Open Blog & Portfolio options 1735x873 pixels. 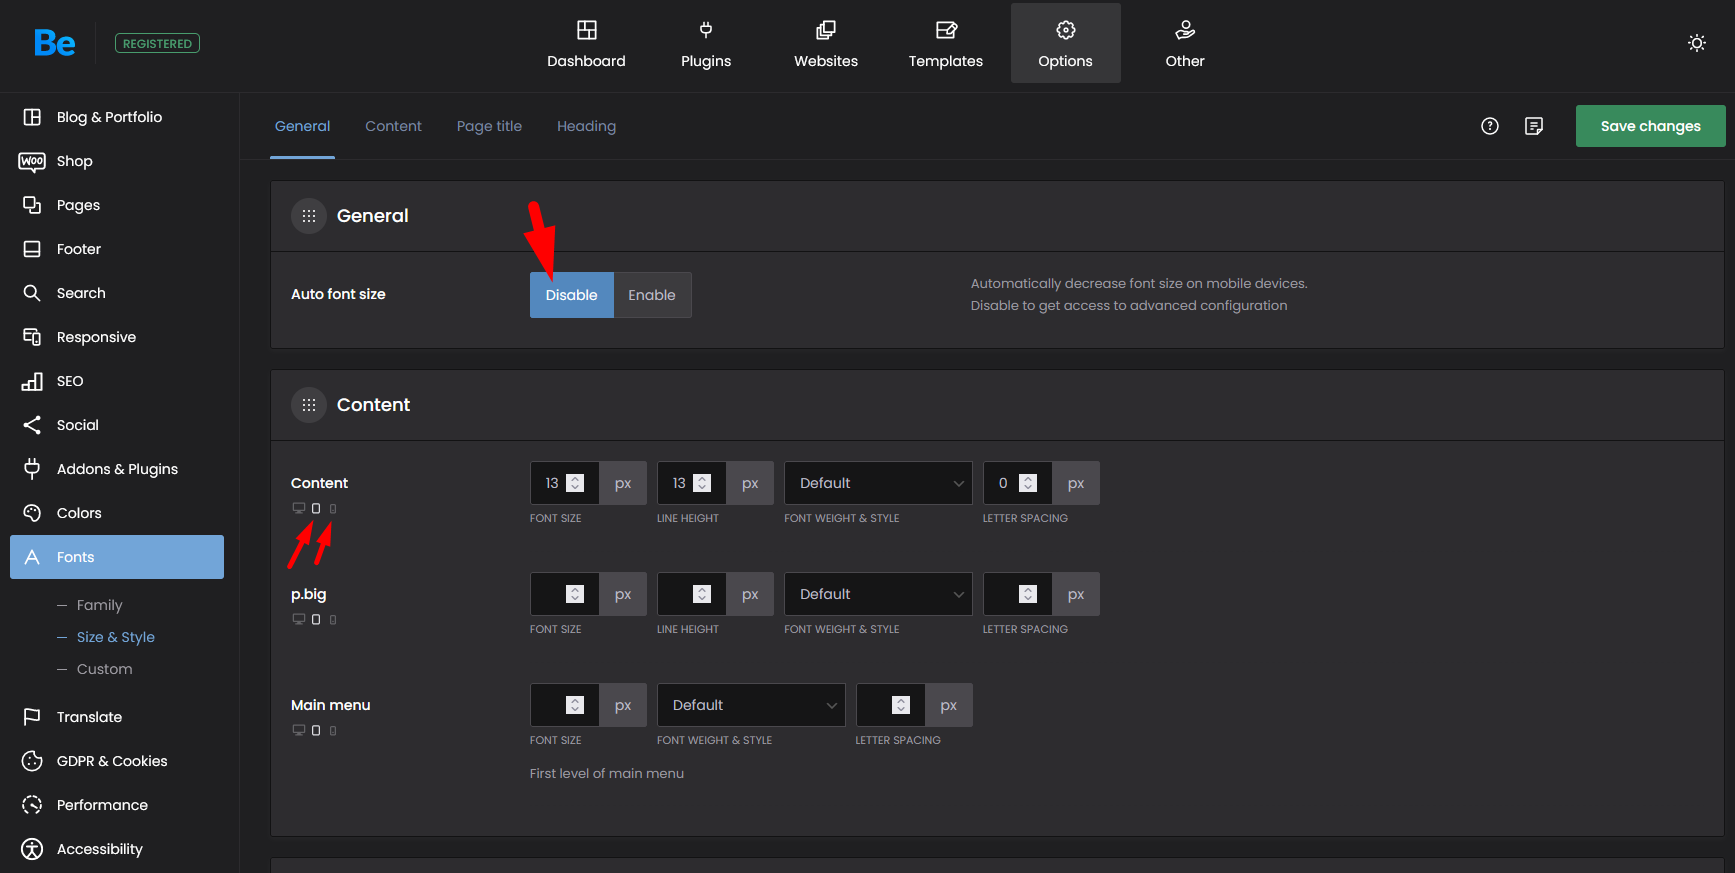(x=117, y=117)
